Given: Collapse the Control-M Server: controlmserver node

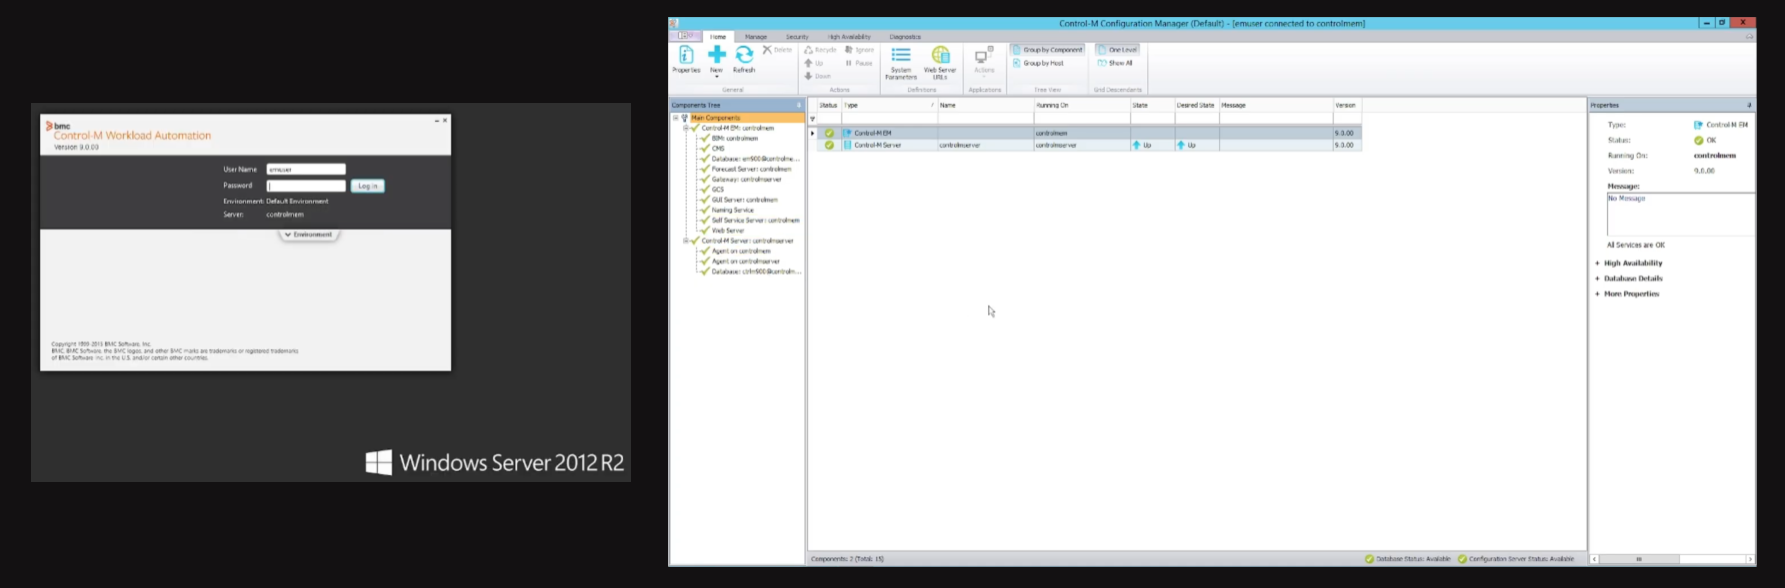Looking at the screenshot, I should (x=686, y=241).
